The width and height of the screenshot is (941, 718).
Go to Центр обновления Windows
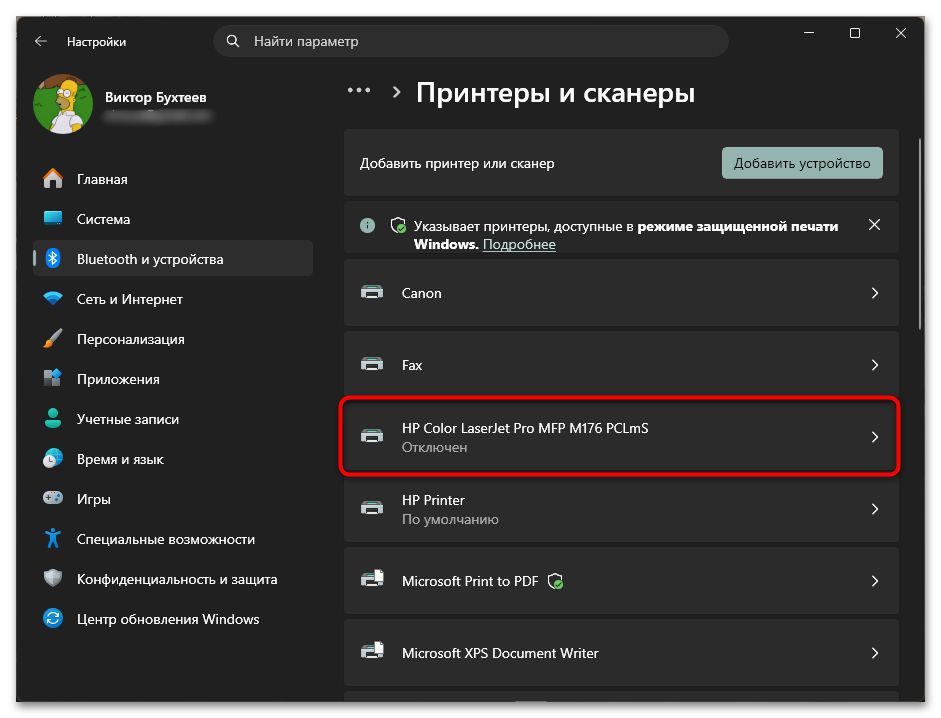173,618
